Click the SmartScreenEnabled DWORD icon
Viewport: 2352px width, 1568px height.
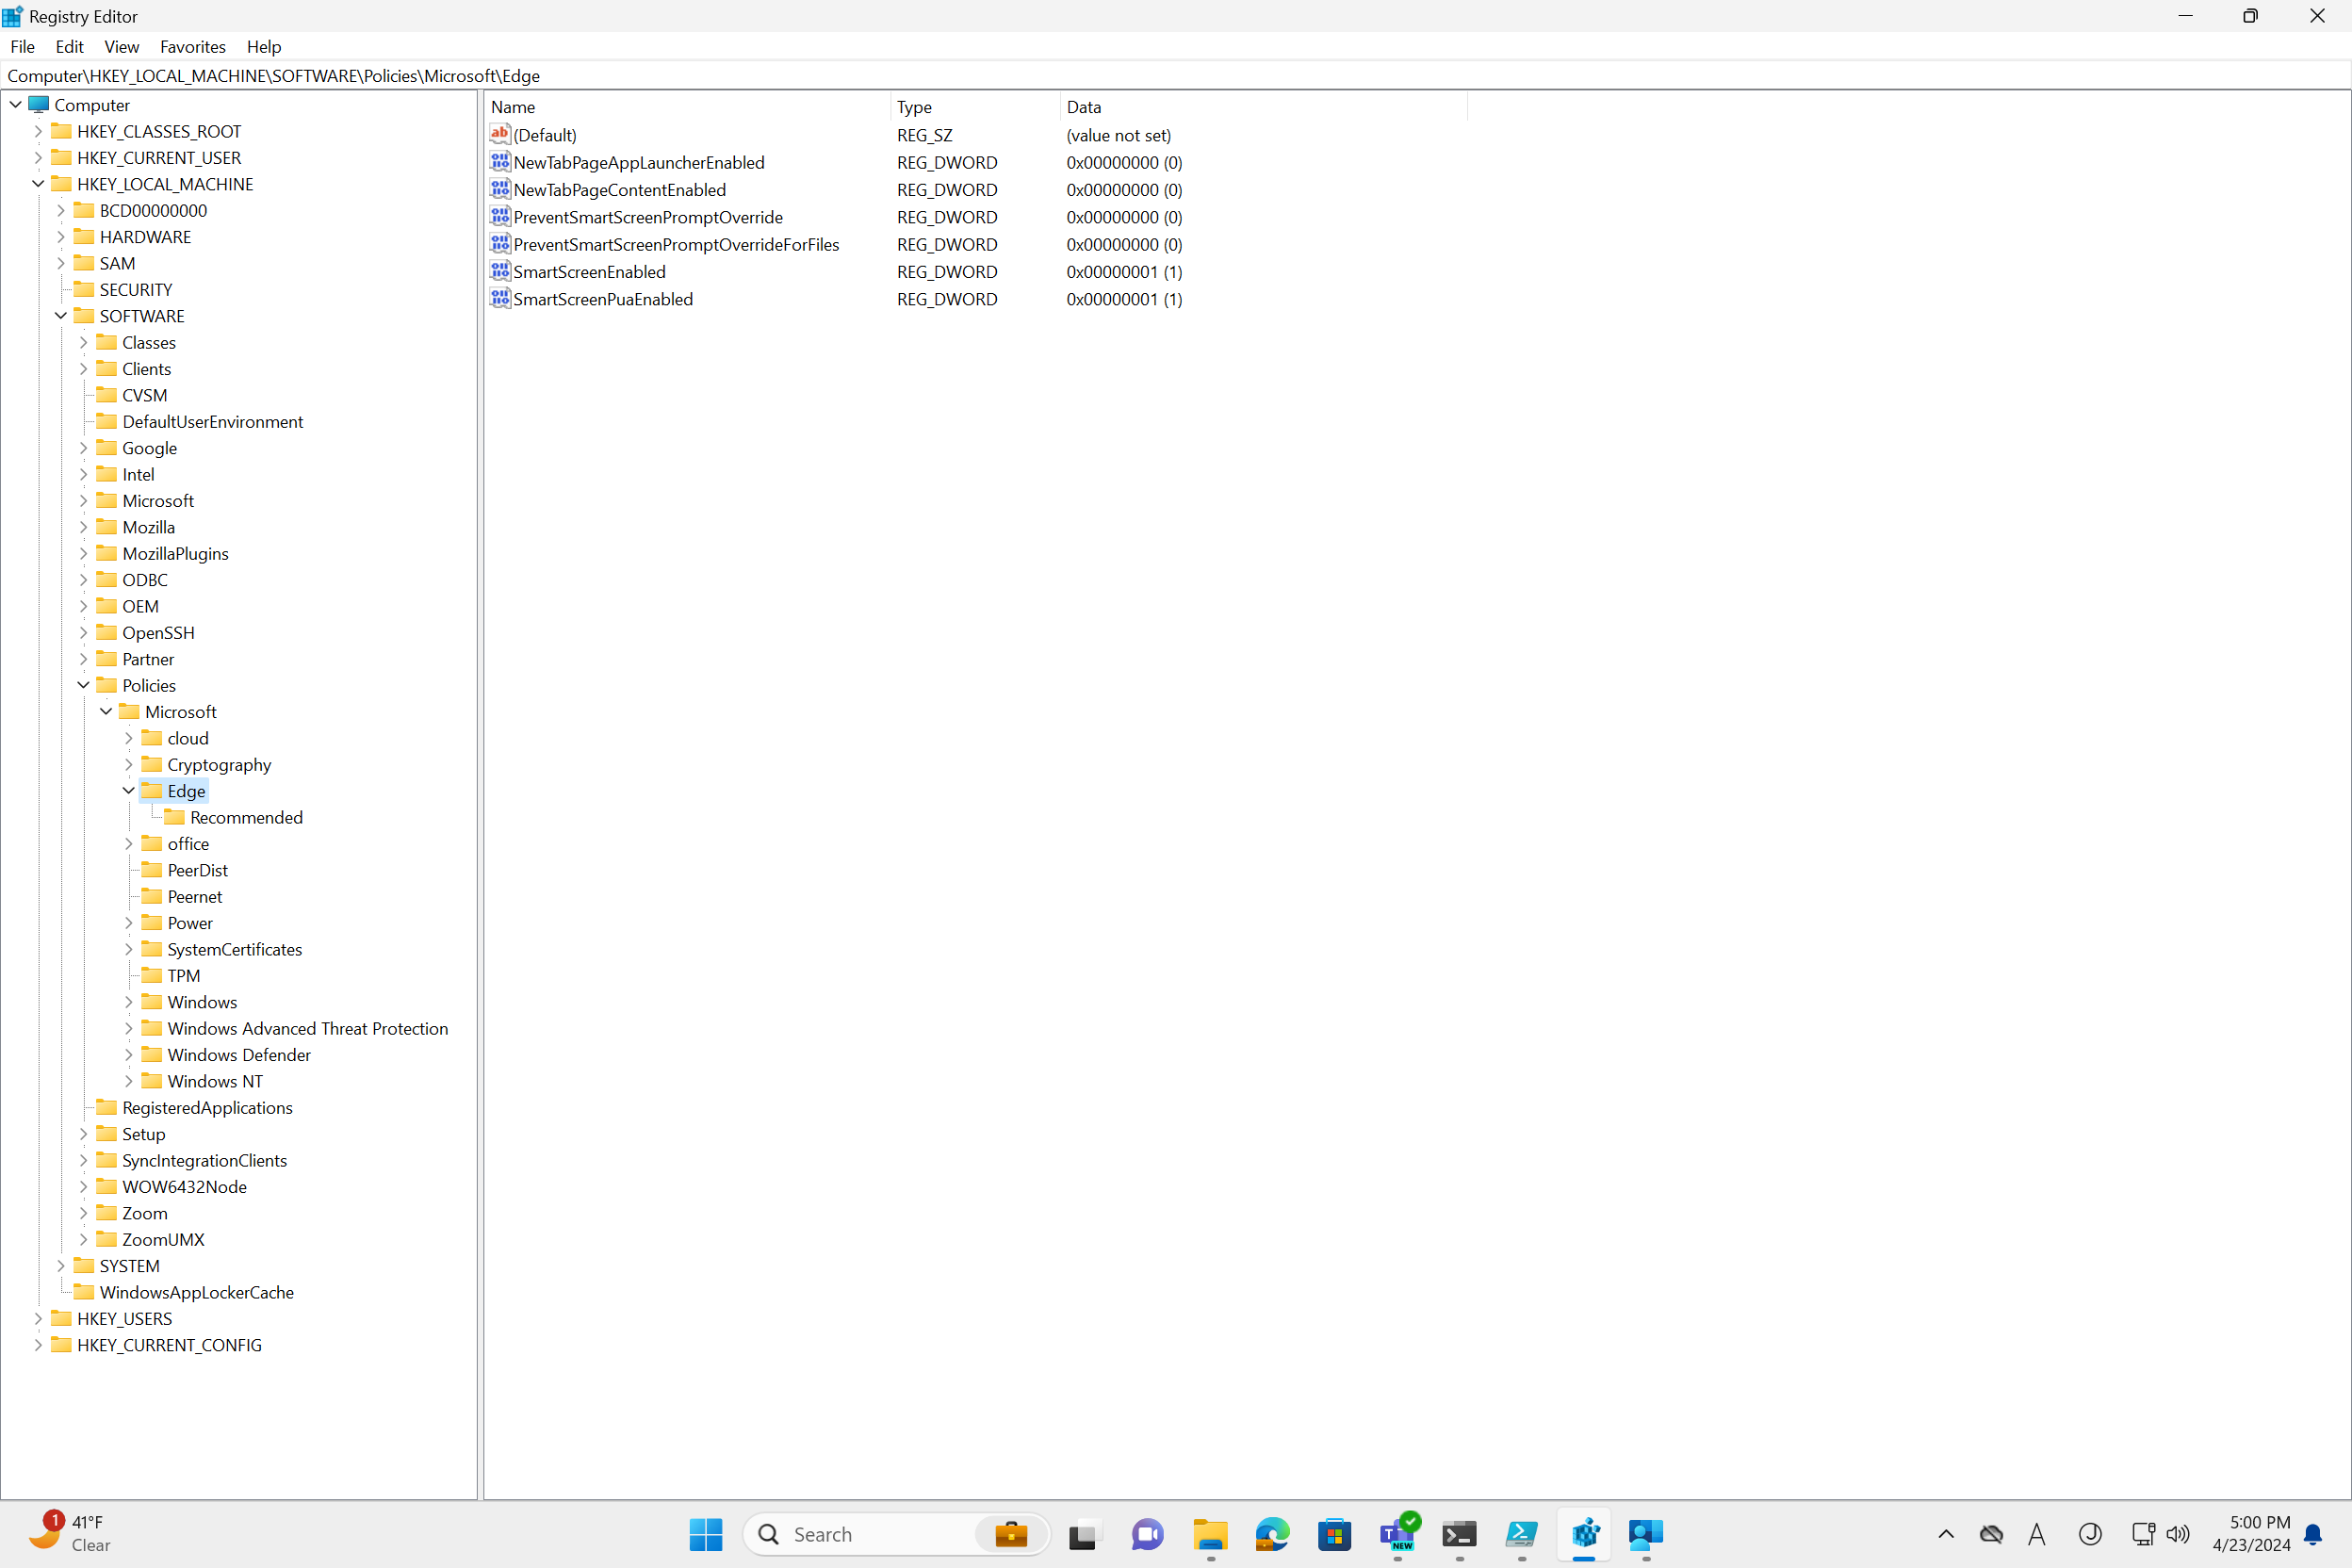point(500,271)
